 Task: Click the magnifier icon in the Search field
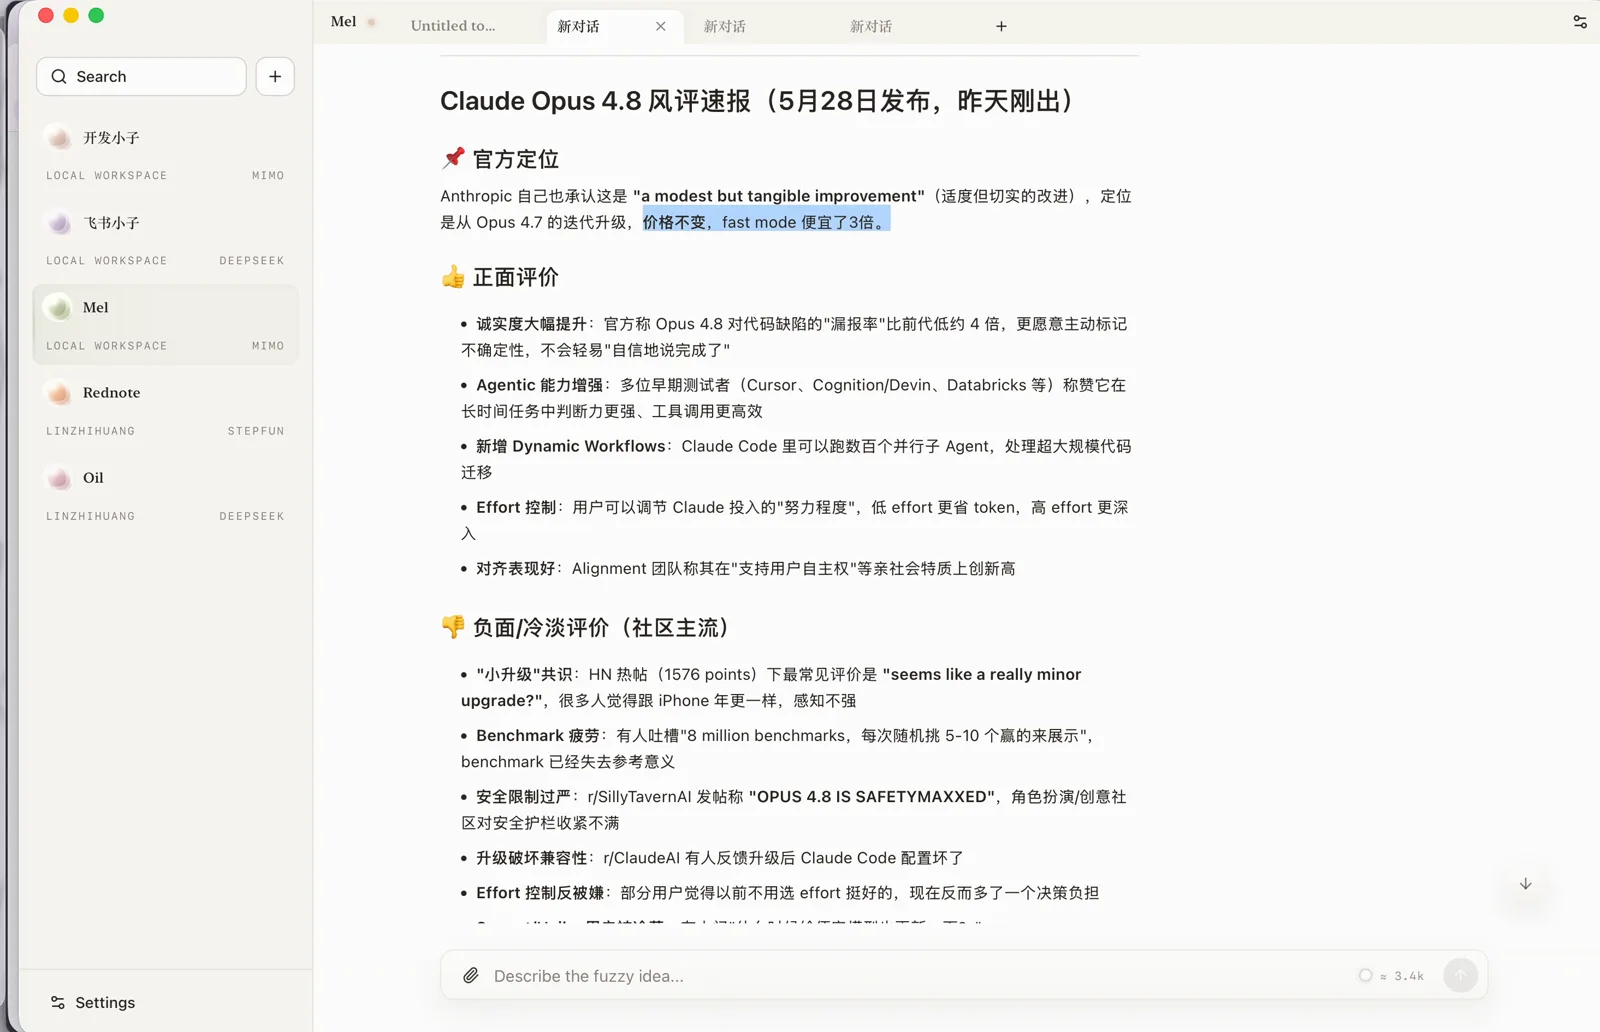(59, 77)
